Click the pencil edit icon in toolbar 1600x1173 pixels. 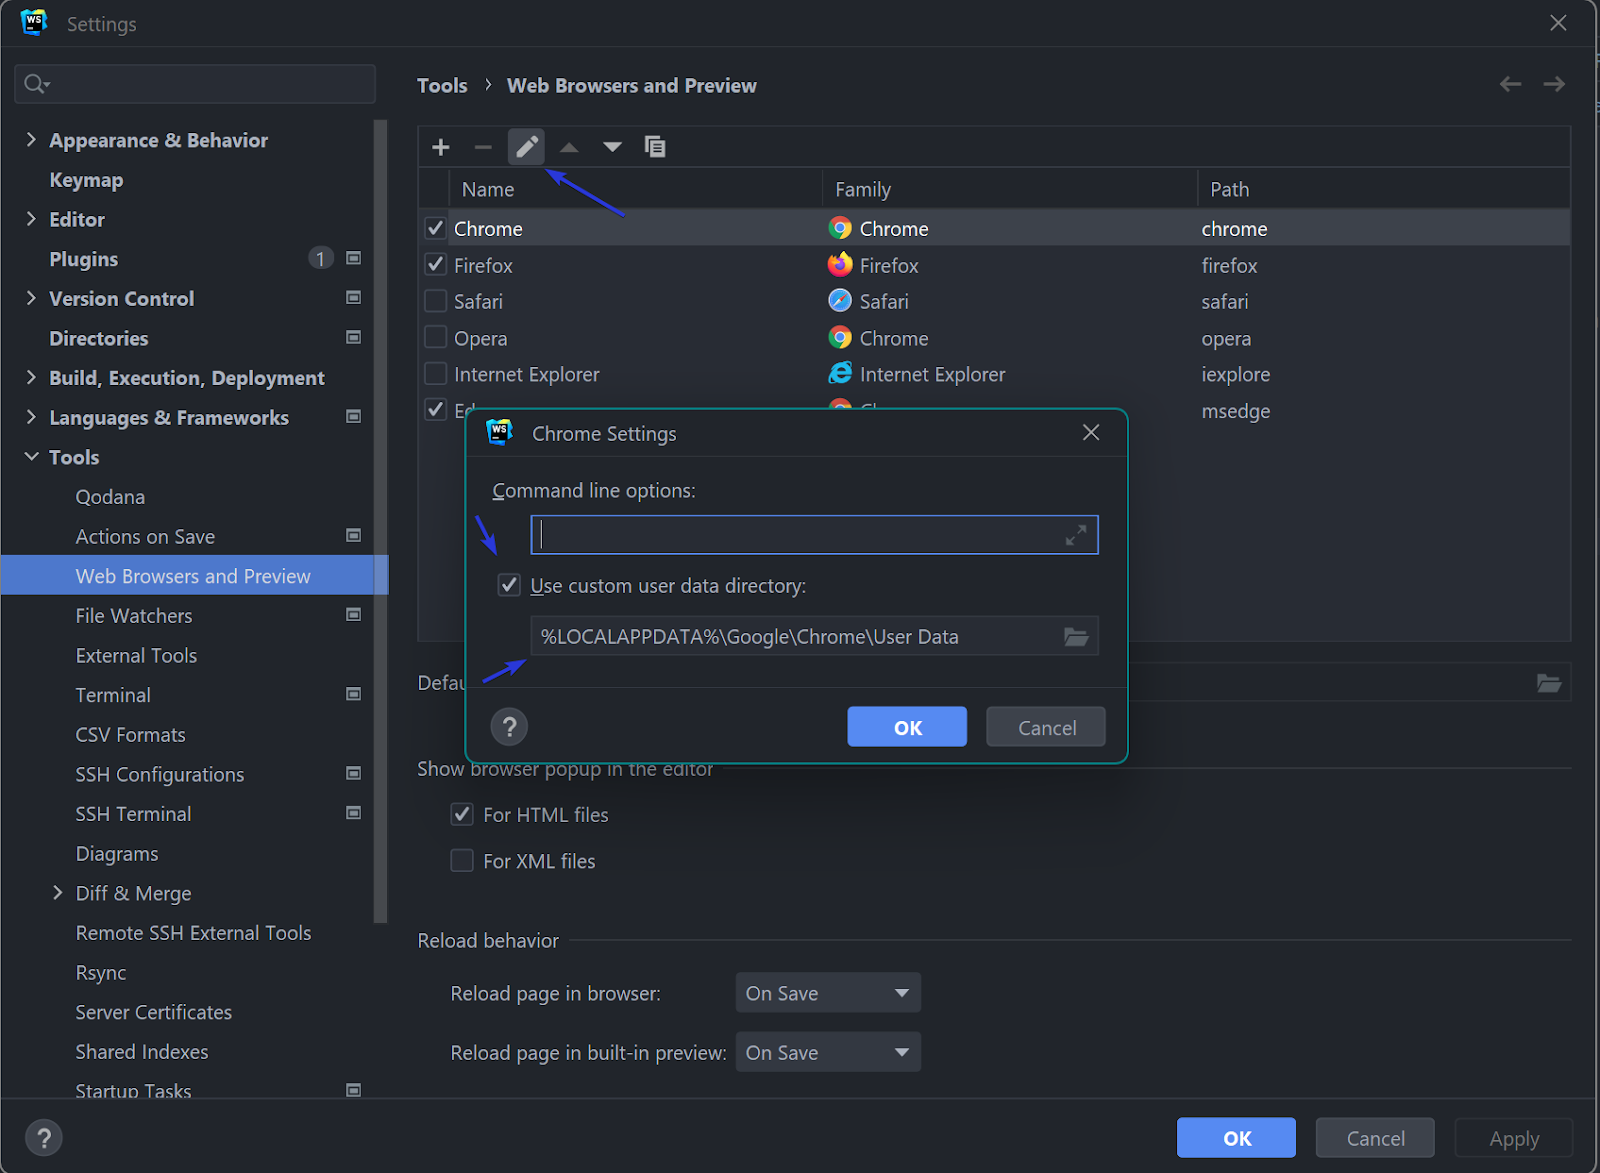526,147
